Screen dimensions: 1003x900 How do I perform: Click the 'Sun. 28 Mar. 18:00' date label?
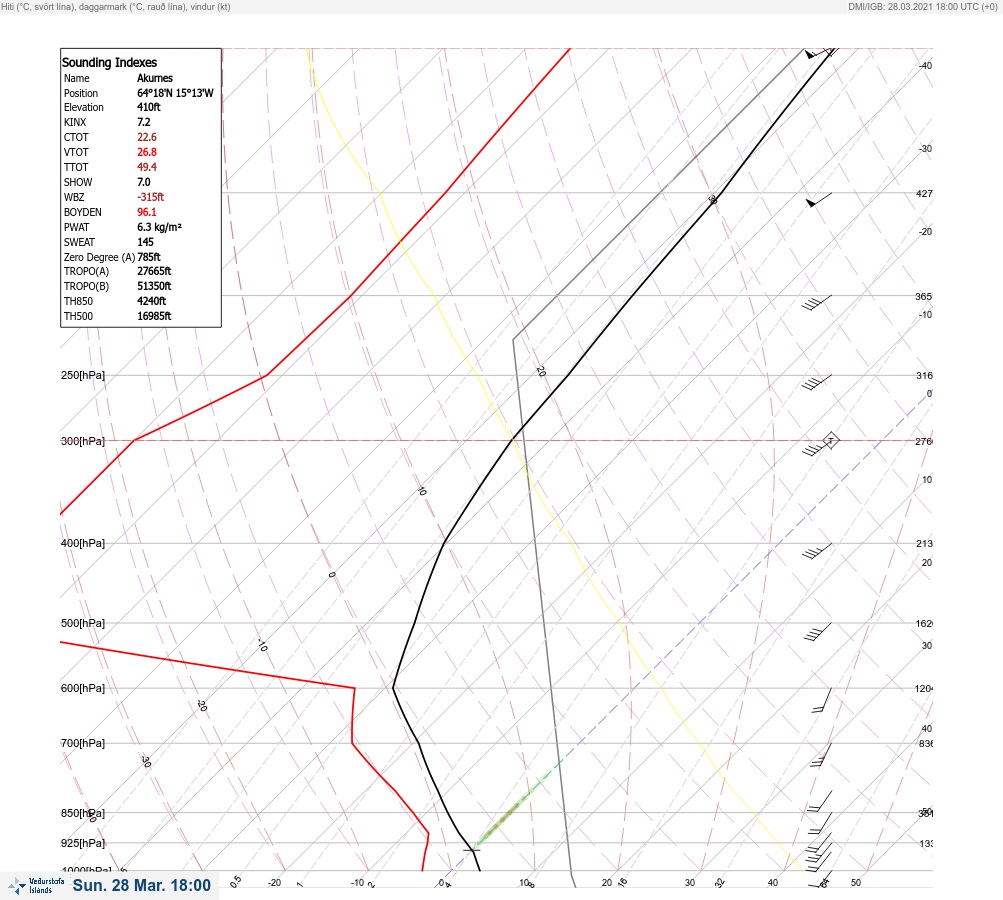click(141, 885)
